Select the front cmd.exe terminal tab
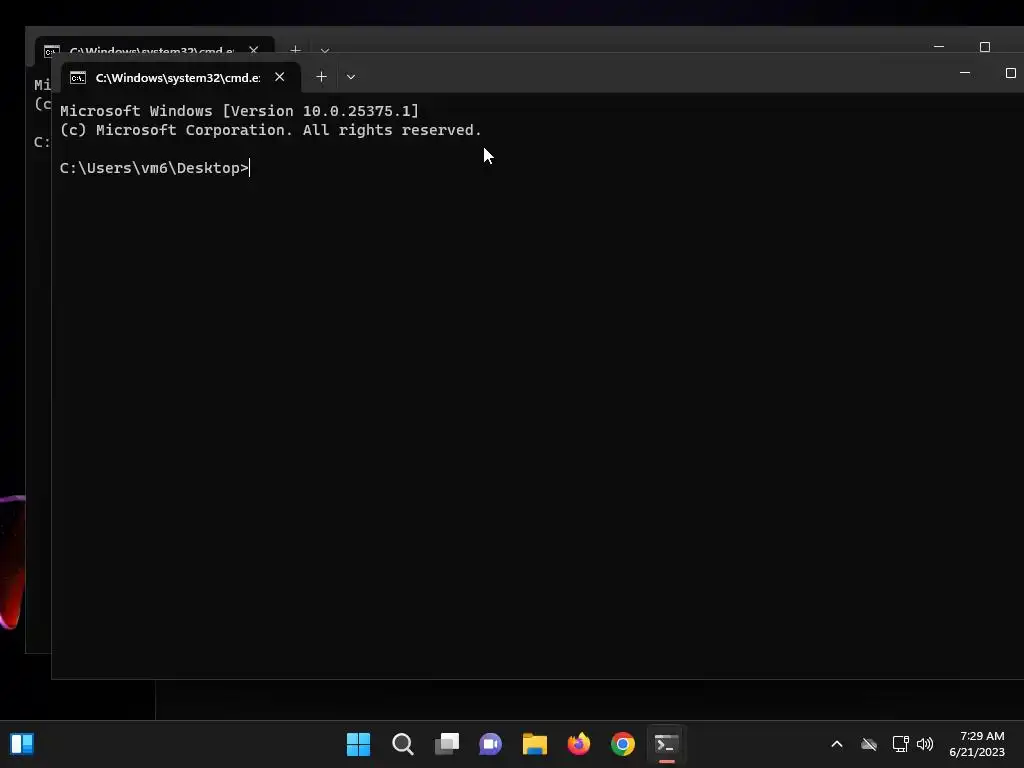Screen dimensions: 1024x768 tap(181, 77)
